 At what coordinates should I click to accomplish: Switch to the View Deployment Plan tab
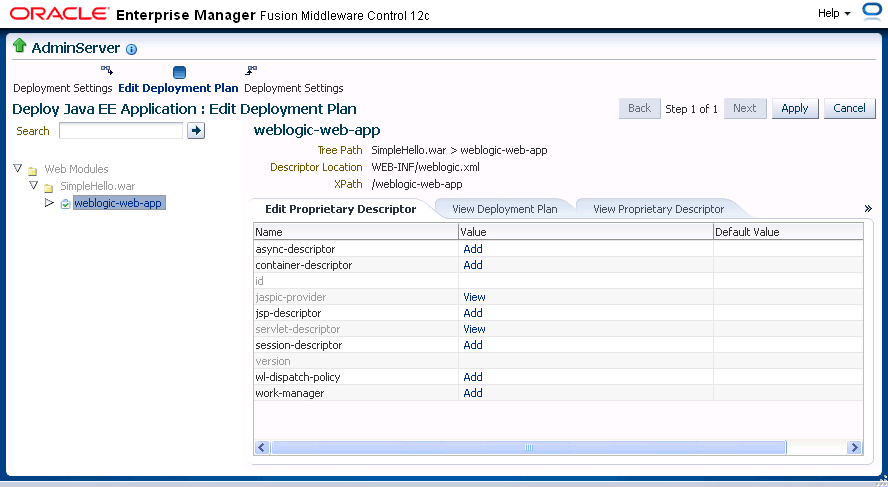(x=505, y=209)
